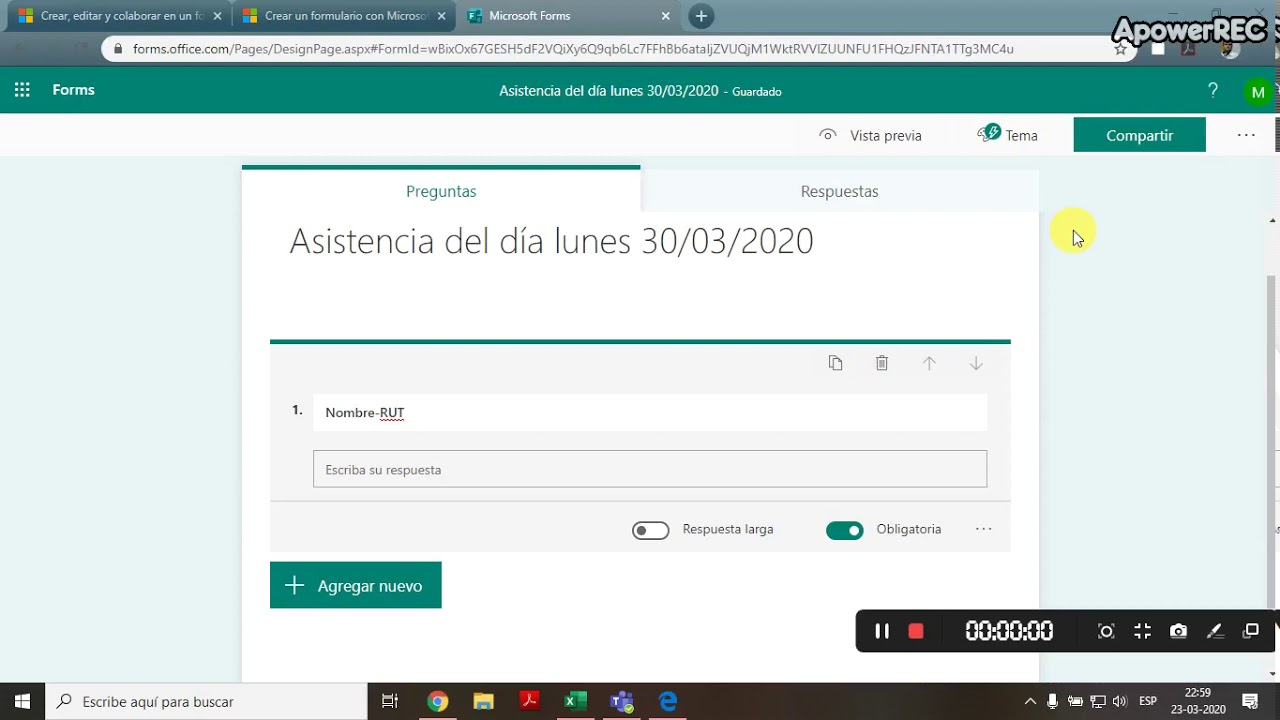Click the recorder window-switch icon
Image resolution: width=1280 pixels, height=720 pixels.
(1251, 631)
